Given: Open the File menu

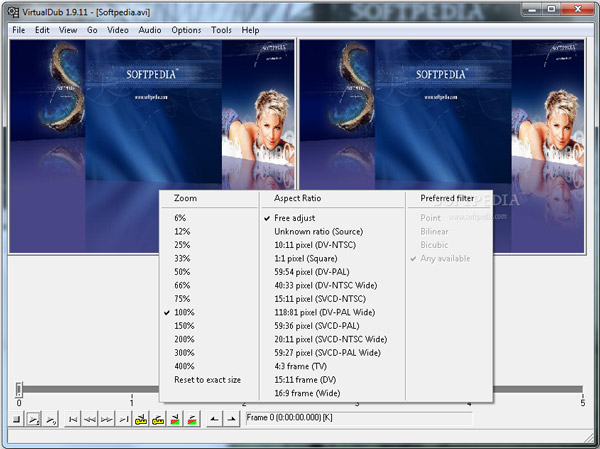Looking at the screenshot, I should coord(18,30).
